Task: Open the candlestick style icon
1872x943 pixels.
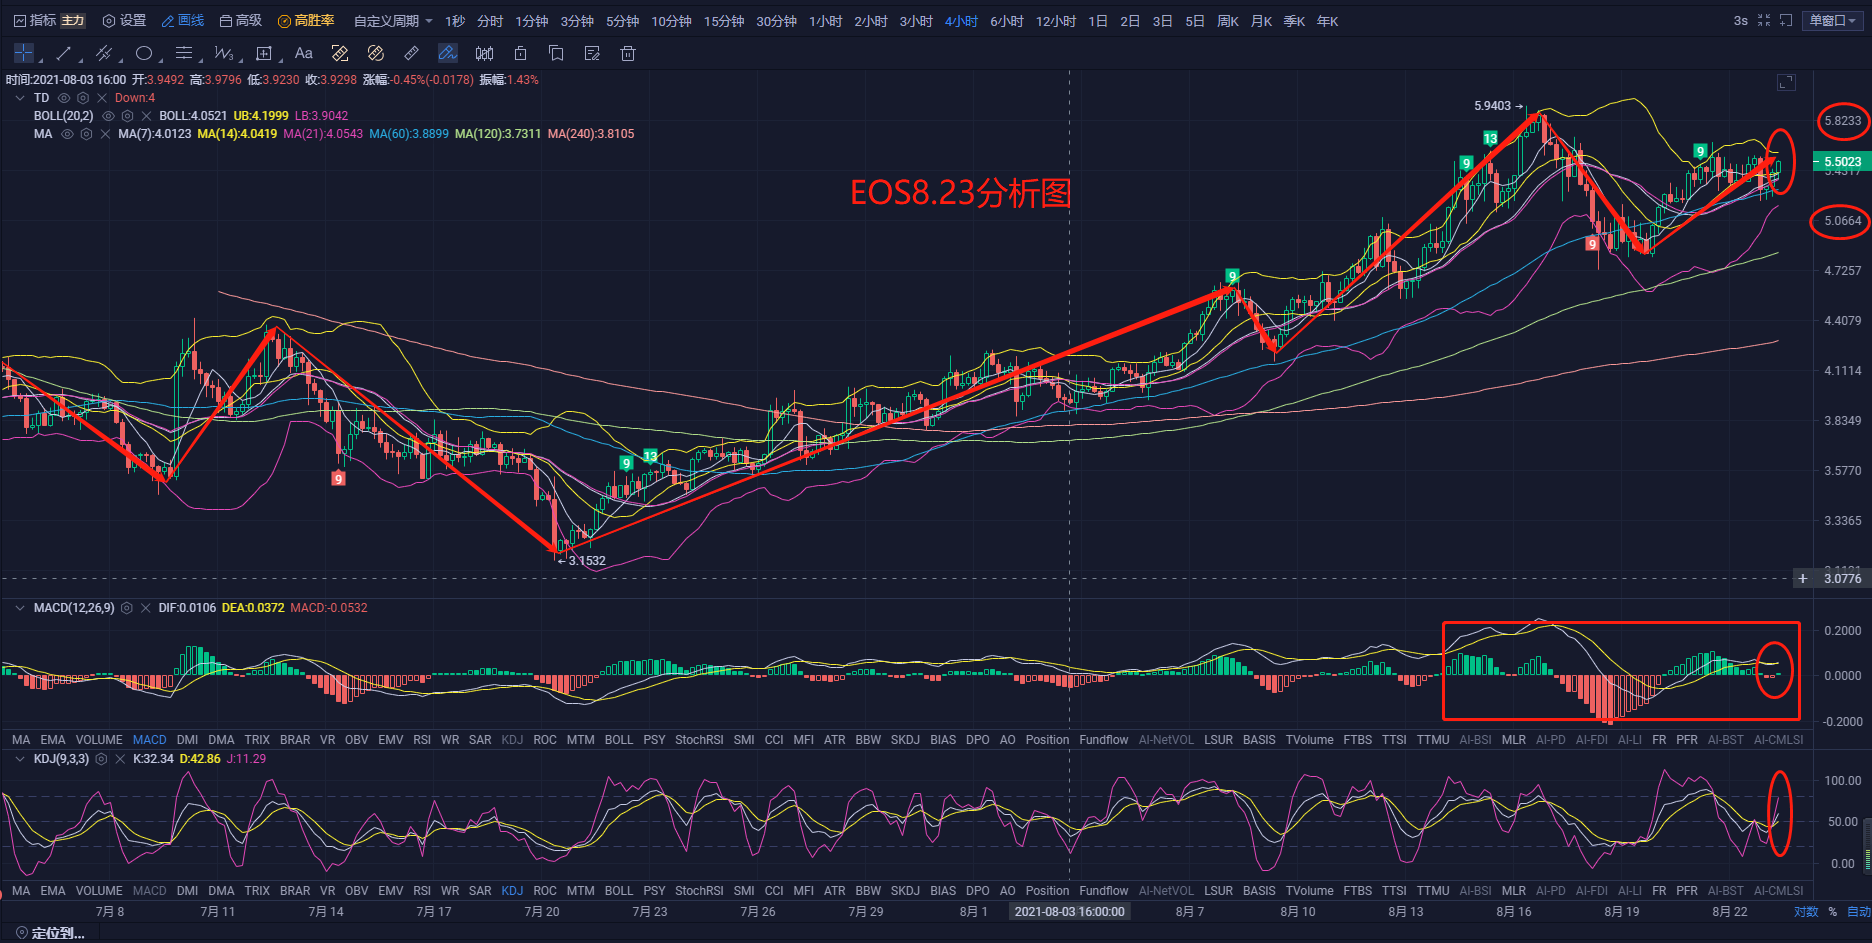Action: tap(484, 53)
